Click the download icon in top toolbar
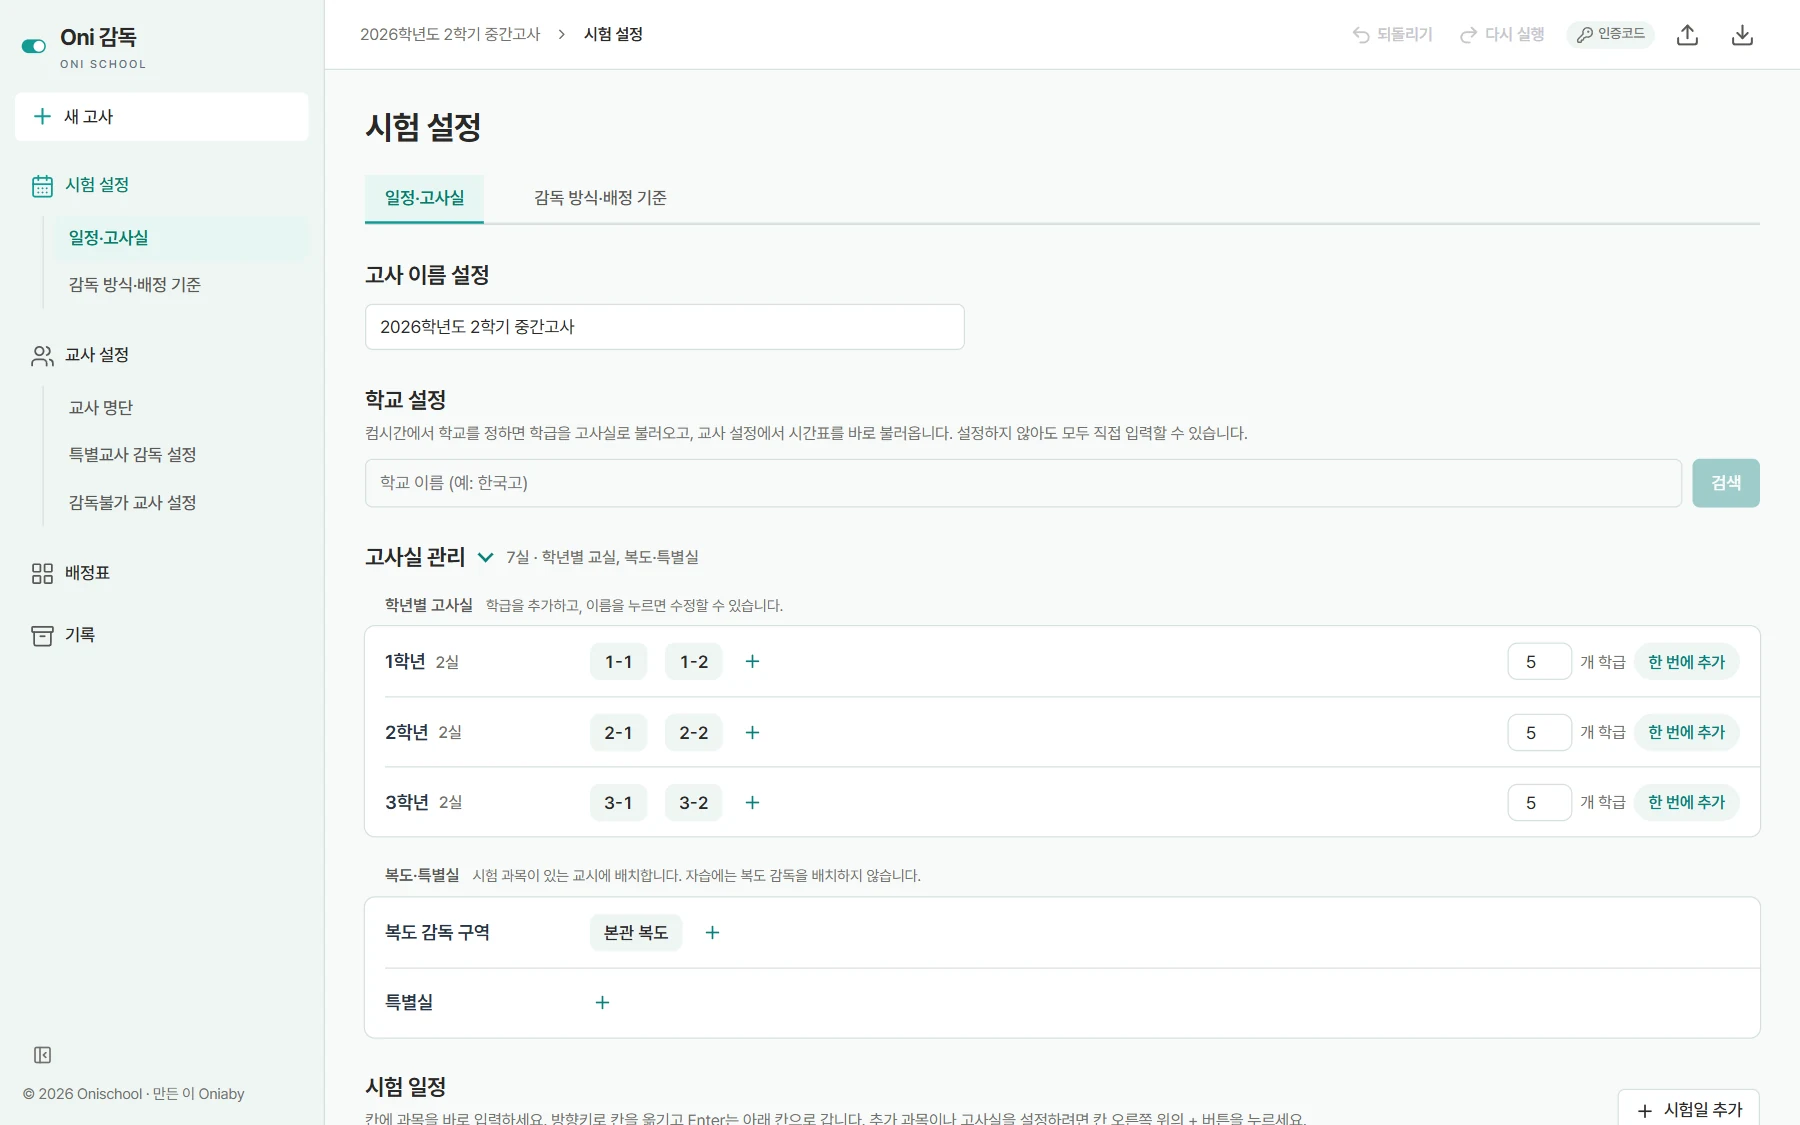1800x1125 pixels. tap(1742, 35)
